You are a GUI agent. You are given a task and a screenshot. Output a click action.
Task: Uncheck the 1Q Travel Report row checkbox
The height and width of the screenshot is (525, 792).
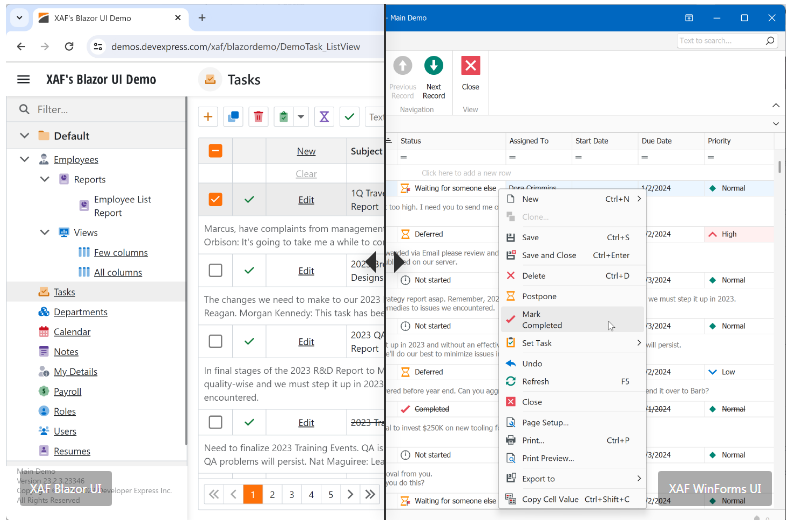(215, 199)
